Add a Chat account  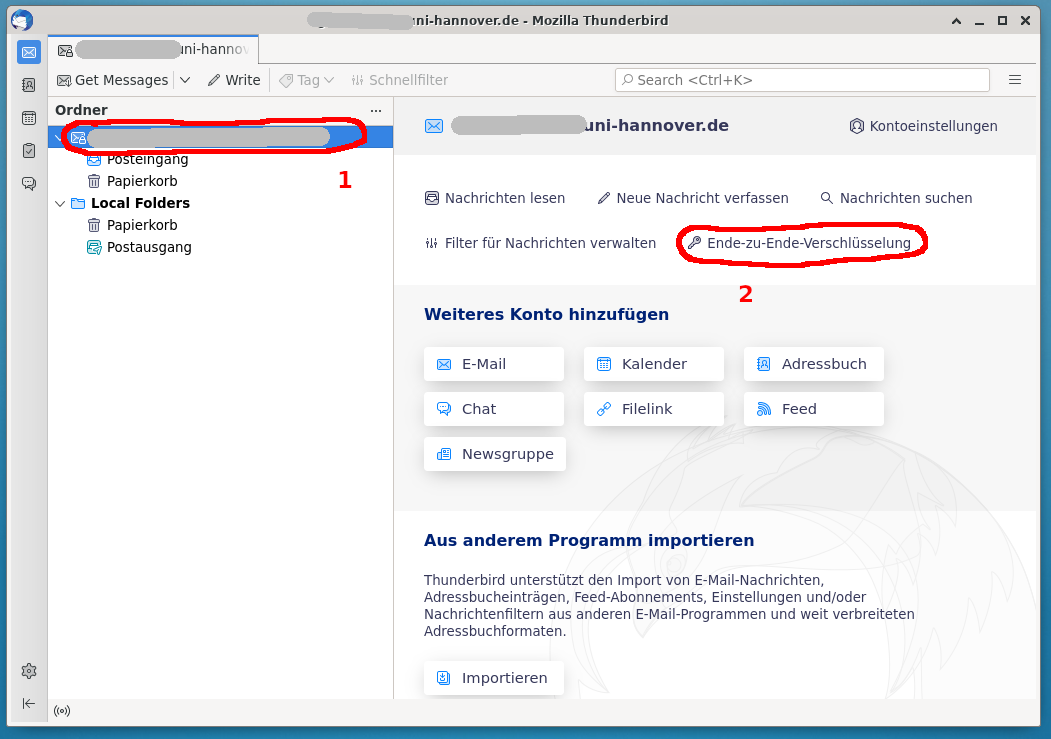click(x=494, y=409)
